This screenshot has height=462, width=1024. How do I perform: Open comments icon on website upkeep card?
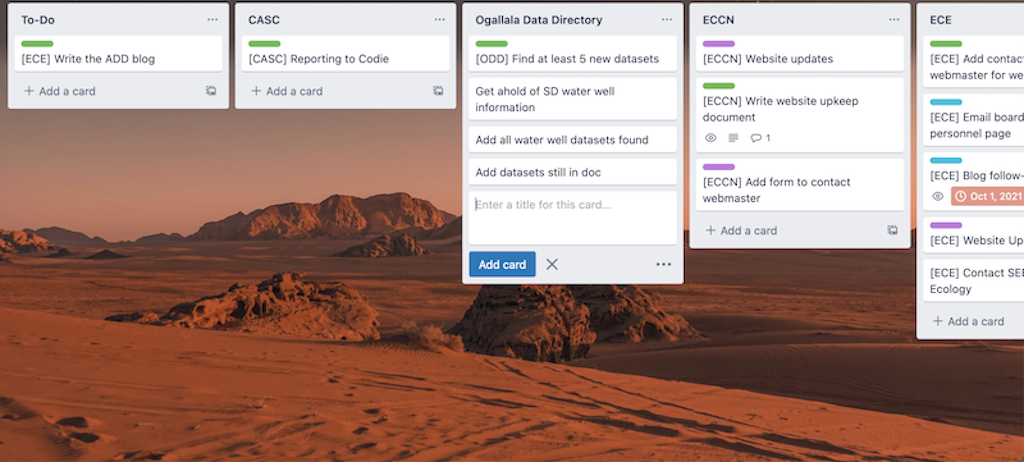(x=760, y=138)
